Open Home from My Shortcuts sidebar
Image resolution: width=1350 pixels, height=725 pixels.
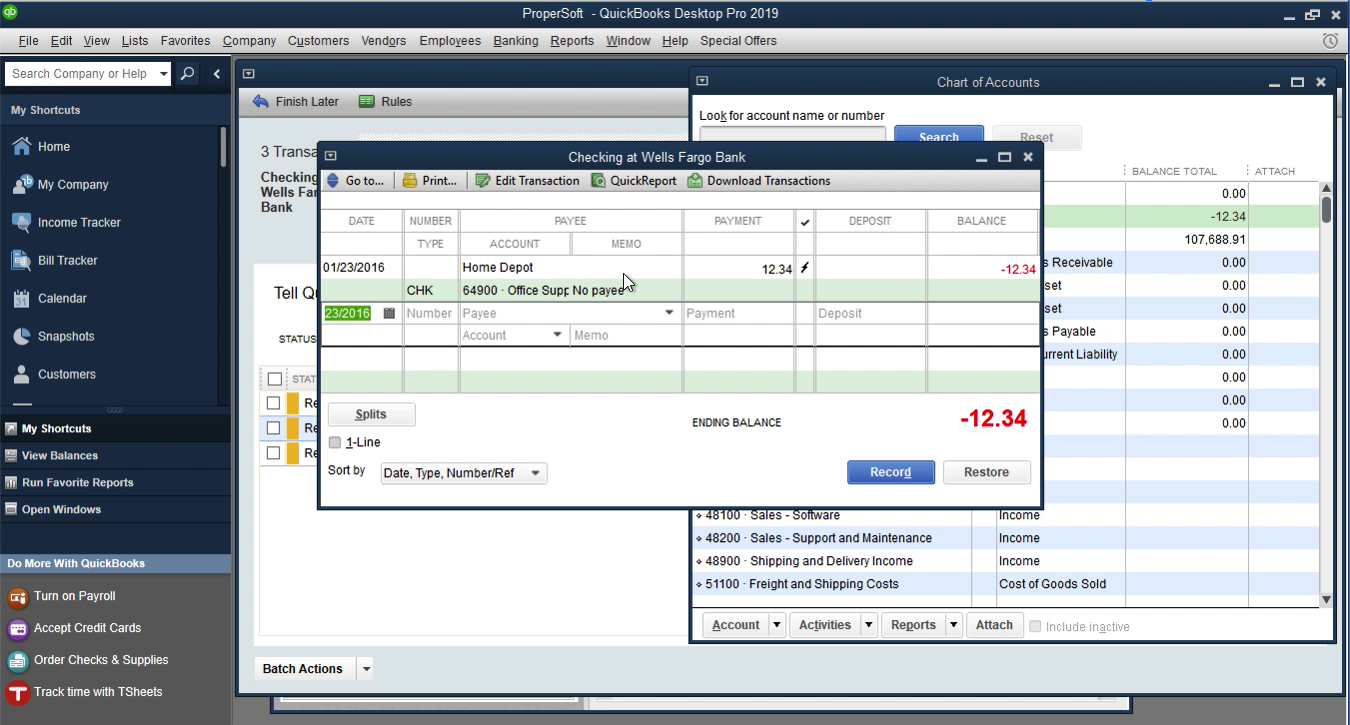click(54, 146)
